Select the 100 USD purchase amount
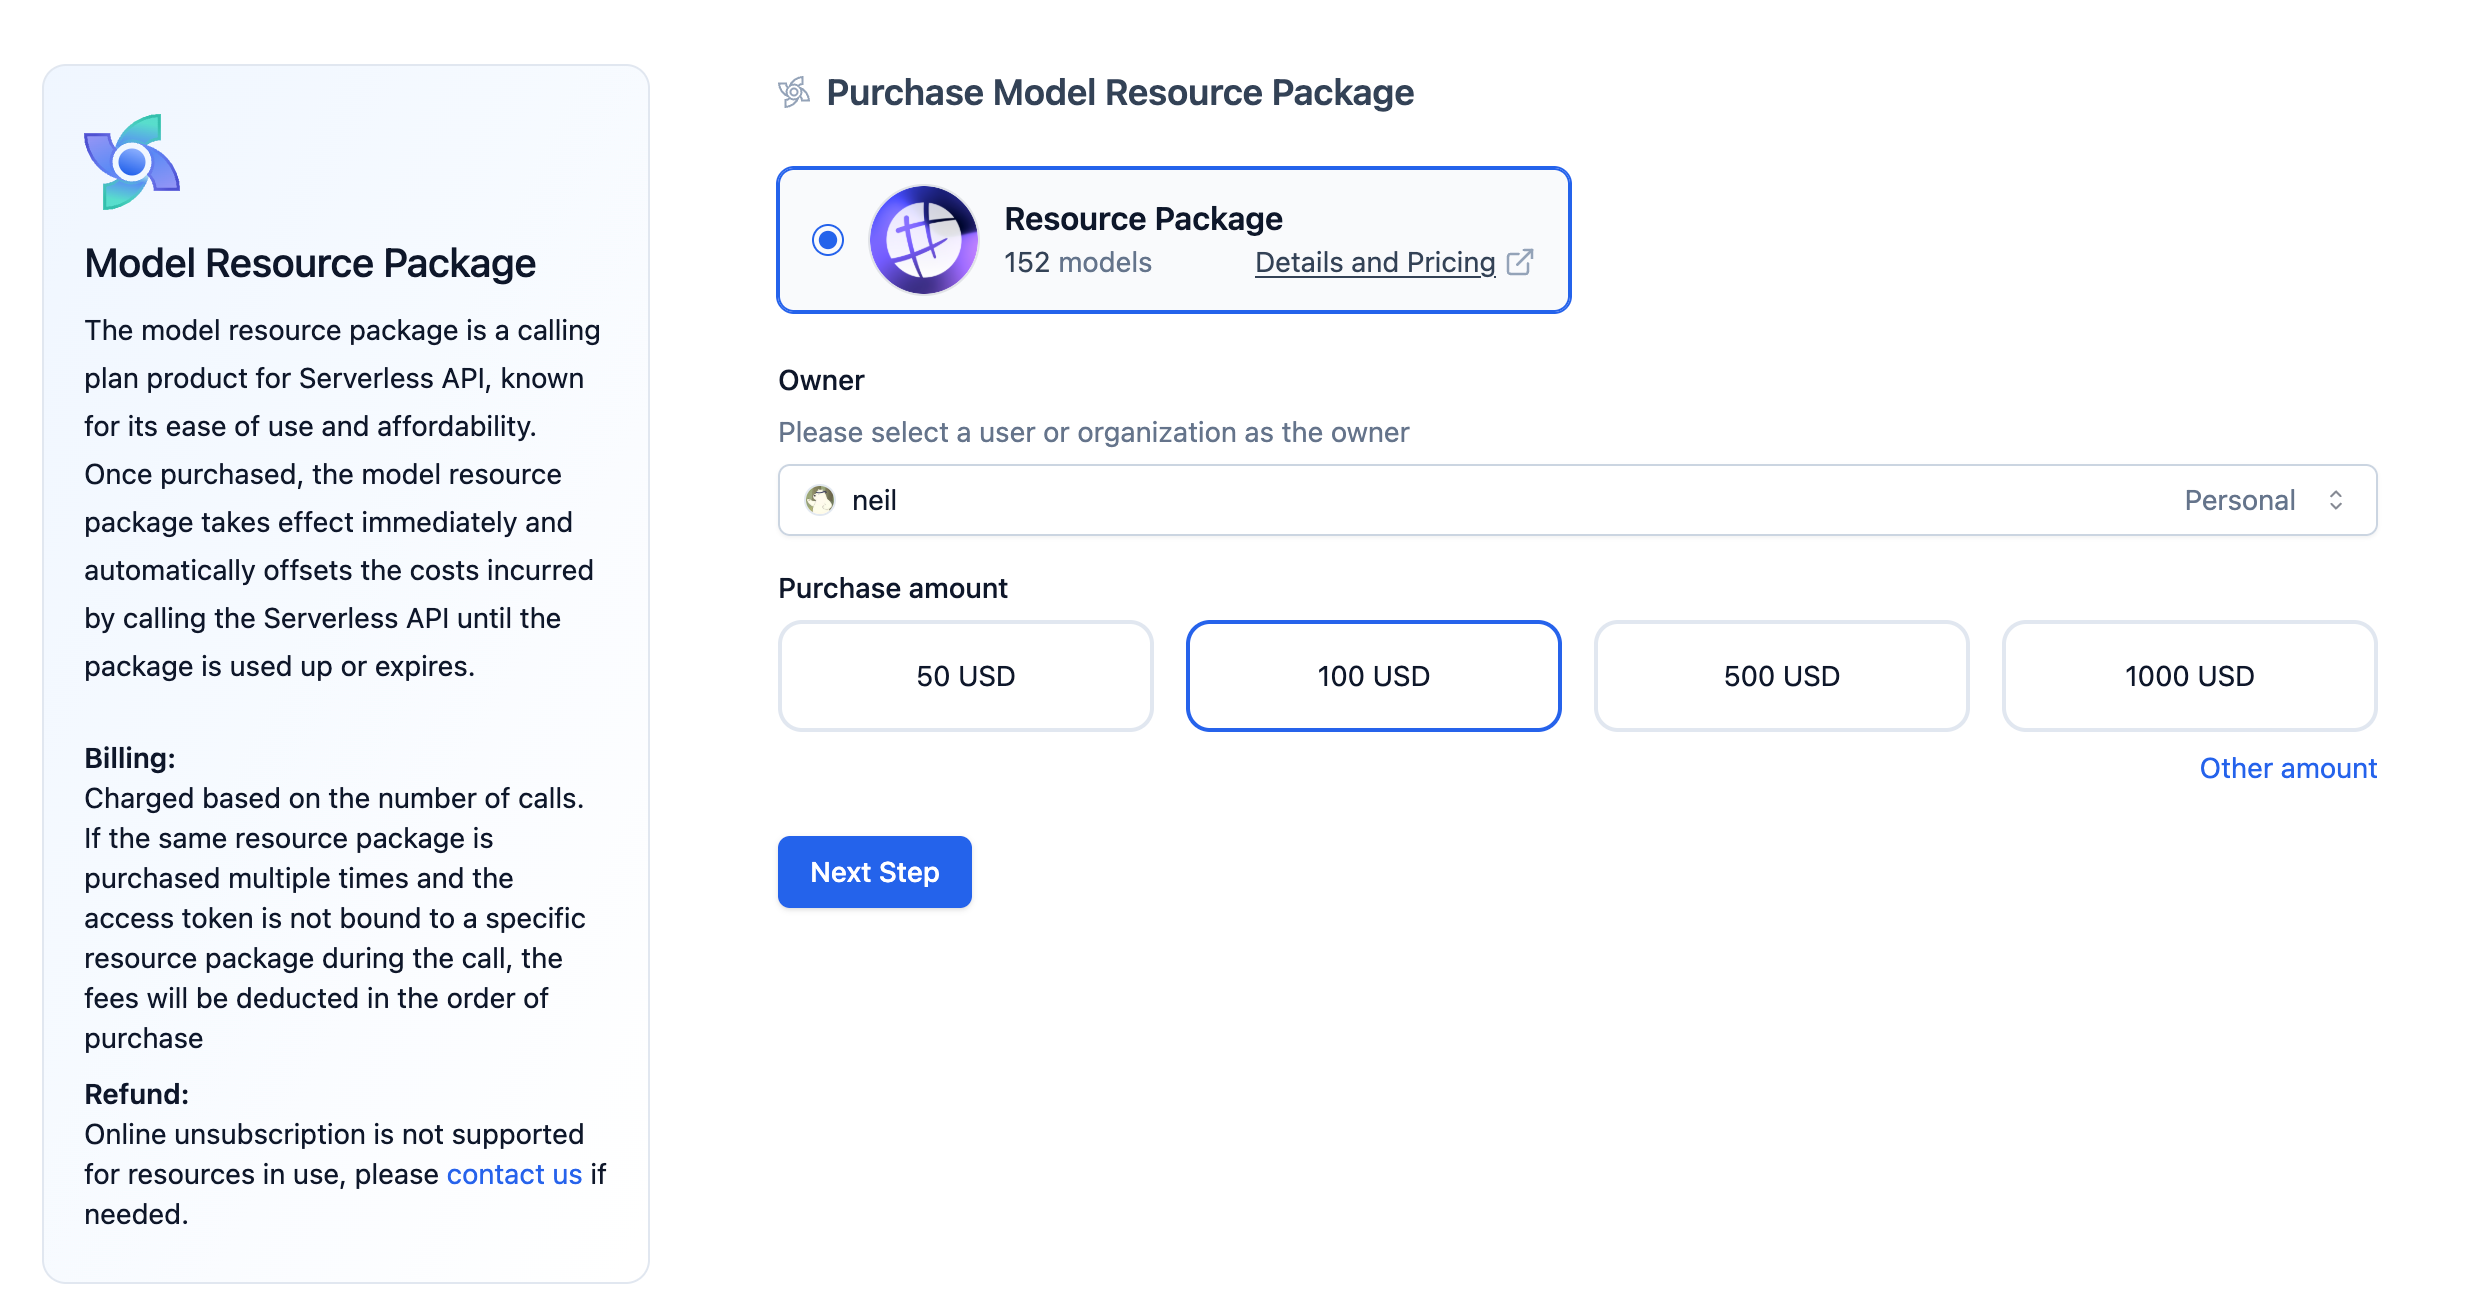 [1373, 675]
